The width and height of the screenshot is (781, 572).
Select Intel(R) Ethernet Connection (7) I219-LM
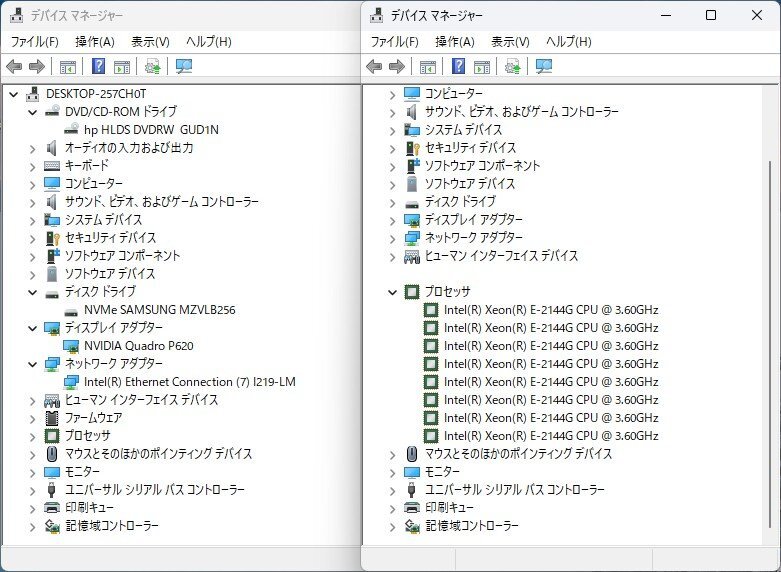(189, 382)
